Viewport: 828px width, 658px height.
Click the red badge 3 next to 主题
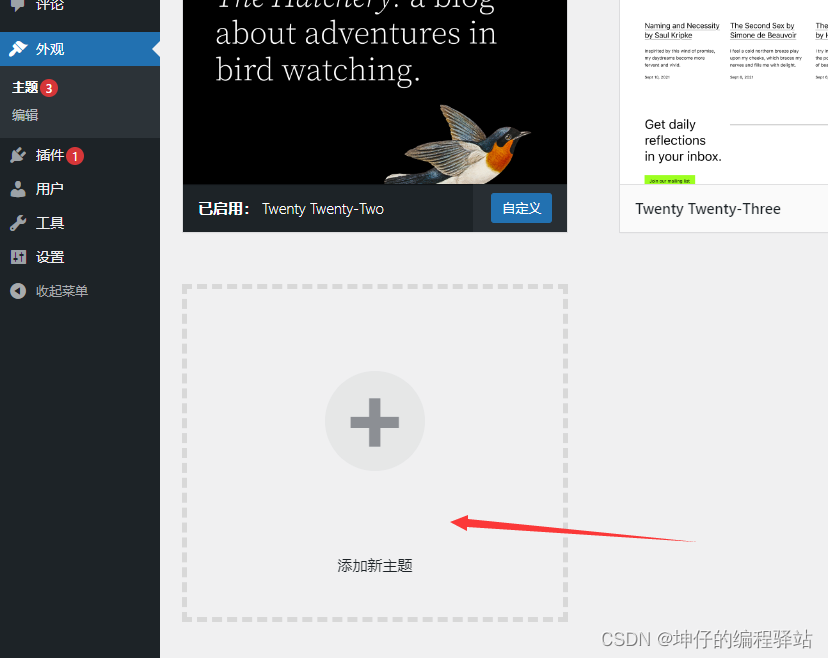(49, 88)
